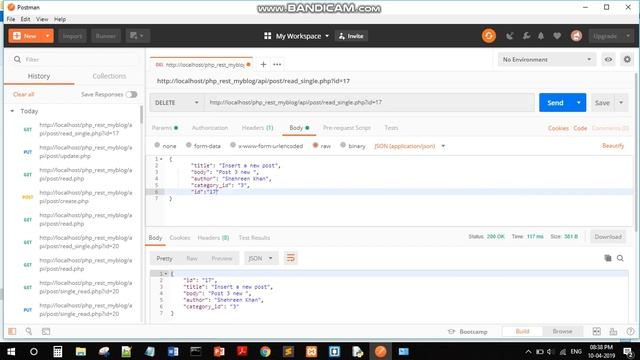
Task: Open response JSON format dropdown
Action: click(260, 258)
